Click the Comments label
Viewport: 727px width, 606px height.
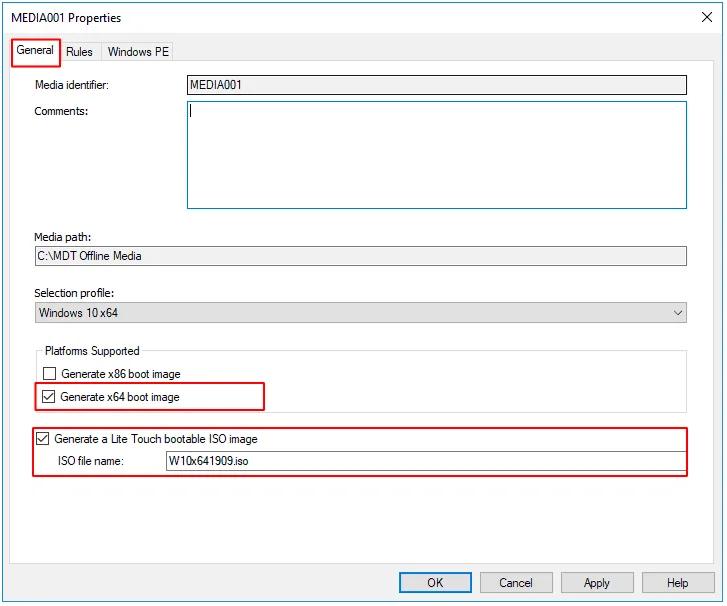click(61, 111)
